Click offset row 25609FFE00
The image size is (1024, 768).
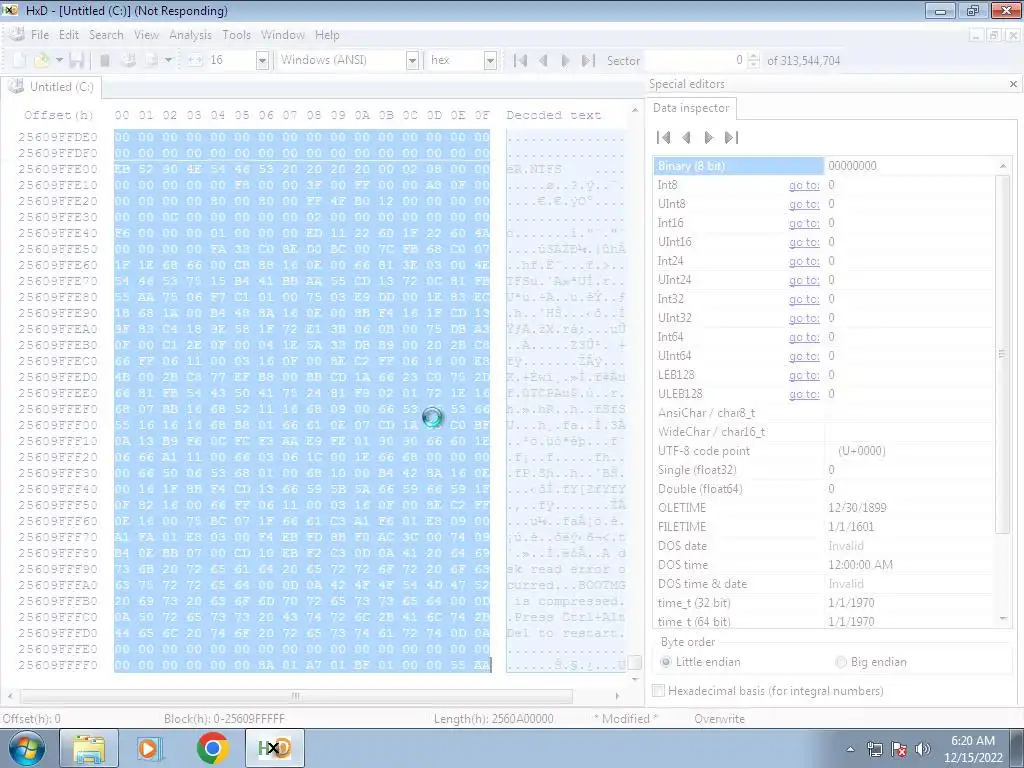click(58, 168)
